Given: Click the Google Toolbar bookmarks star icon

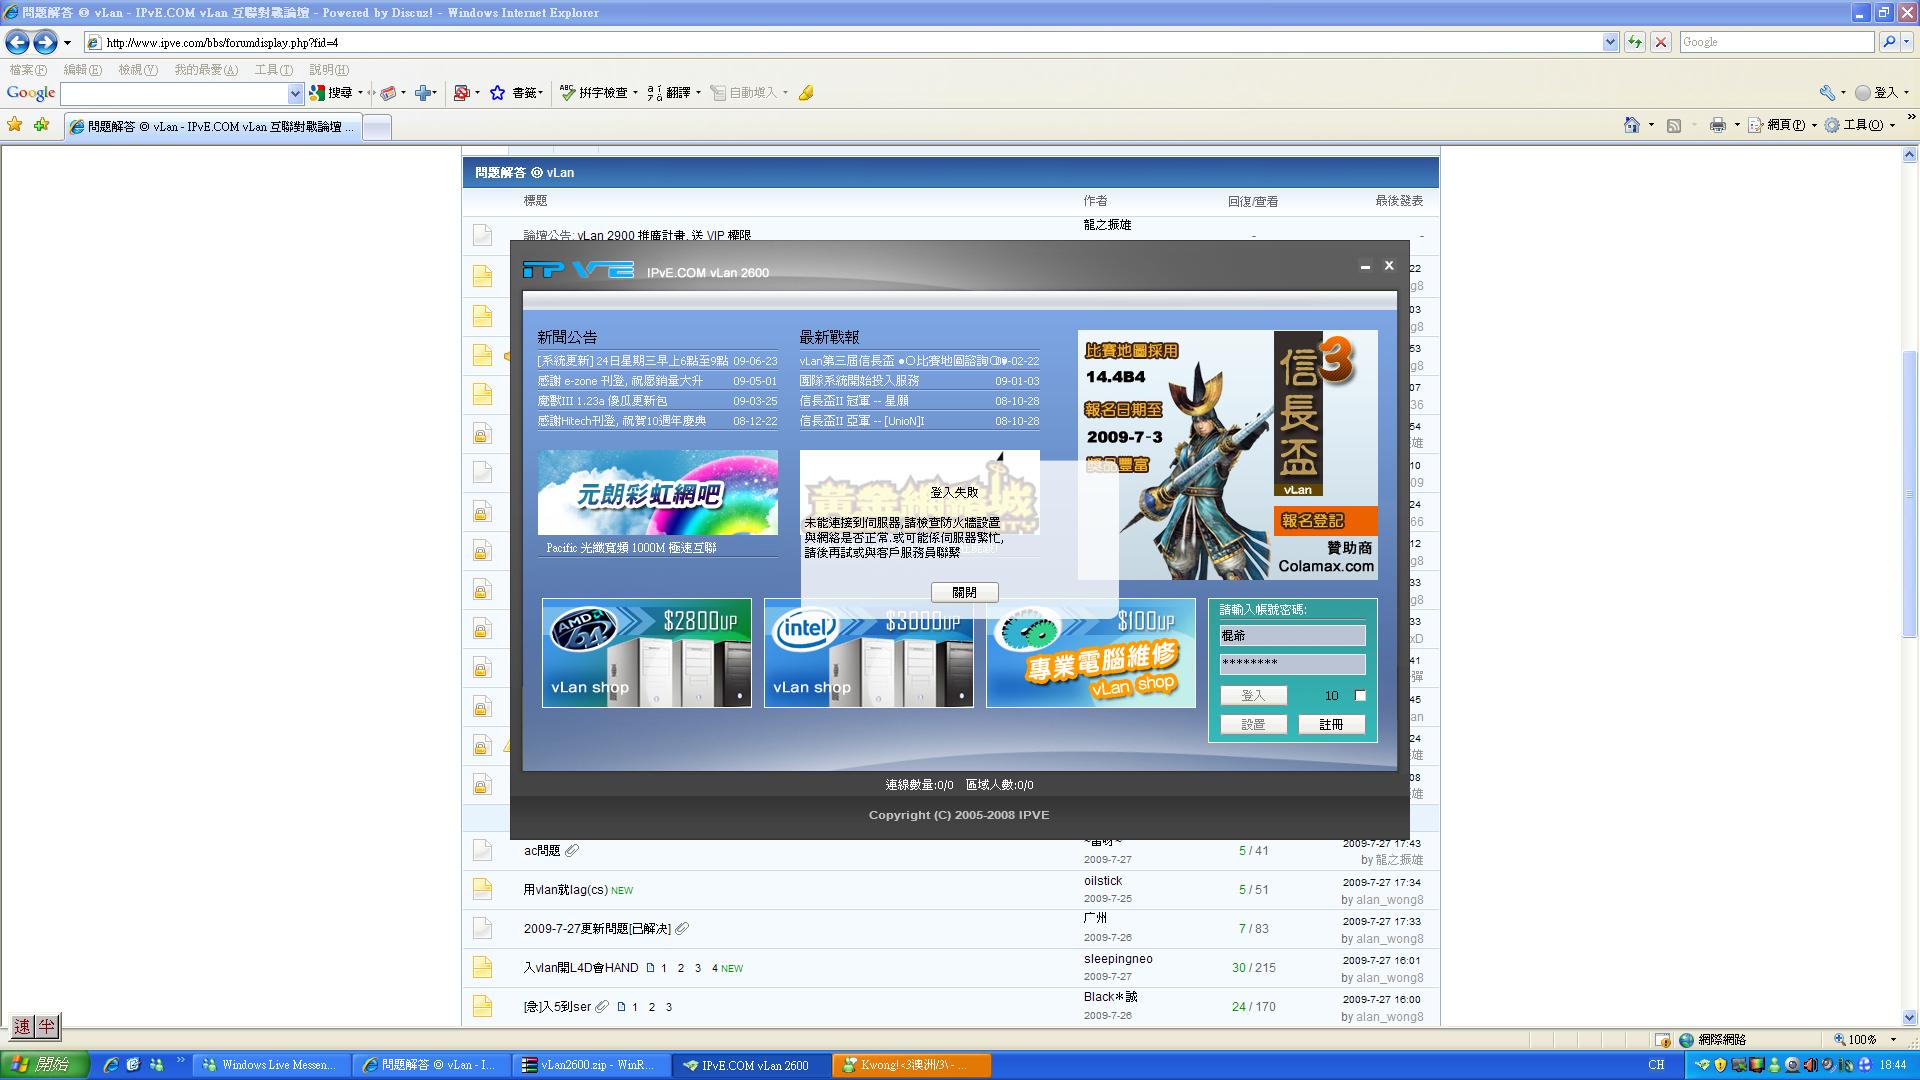Looking at the screenshot, I should [497, 93].
